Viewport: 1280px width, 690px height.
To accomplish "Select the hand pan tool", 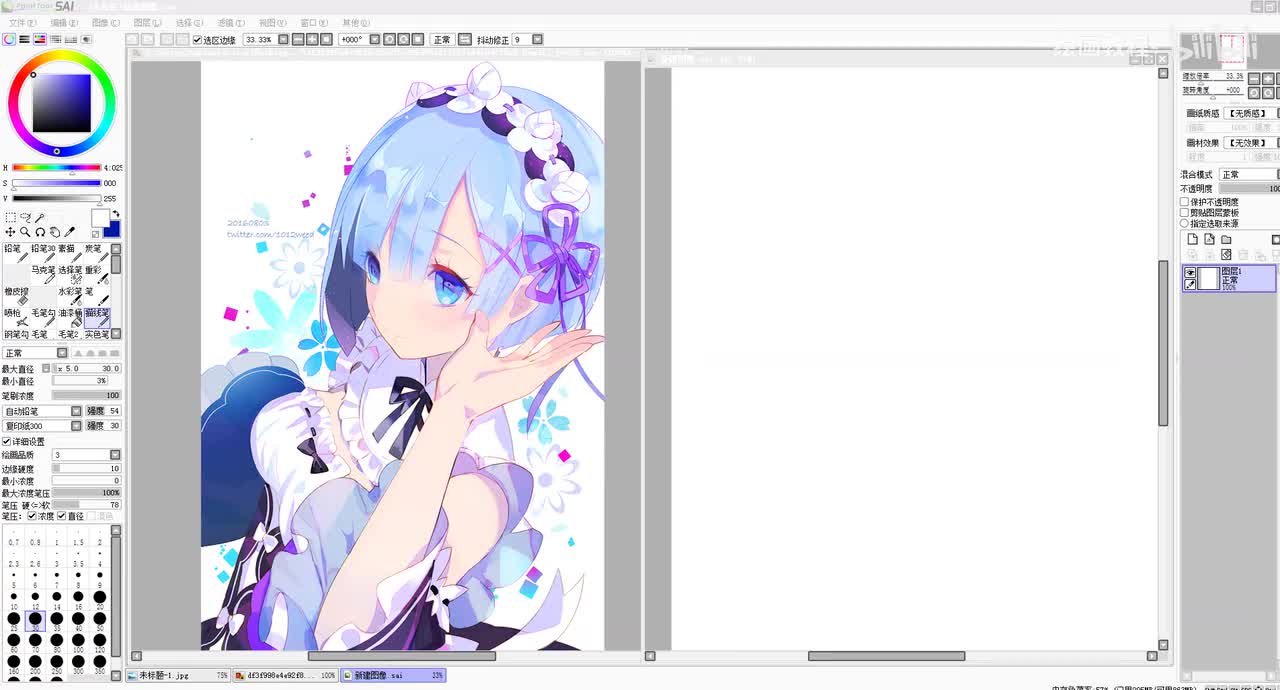I will point(55,232).
